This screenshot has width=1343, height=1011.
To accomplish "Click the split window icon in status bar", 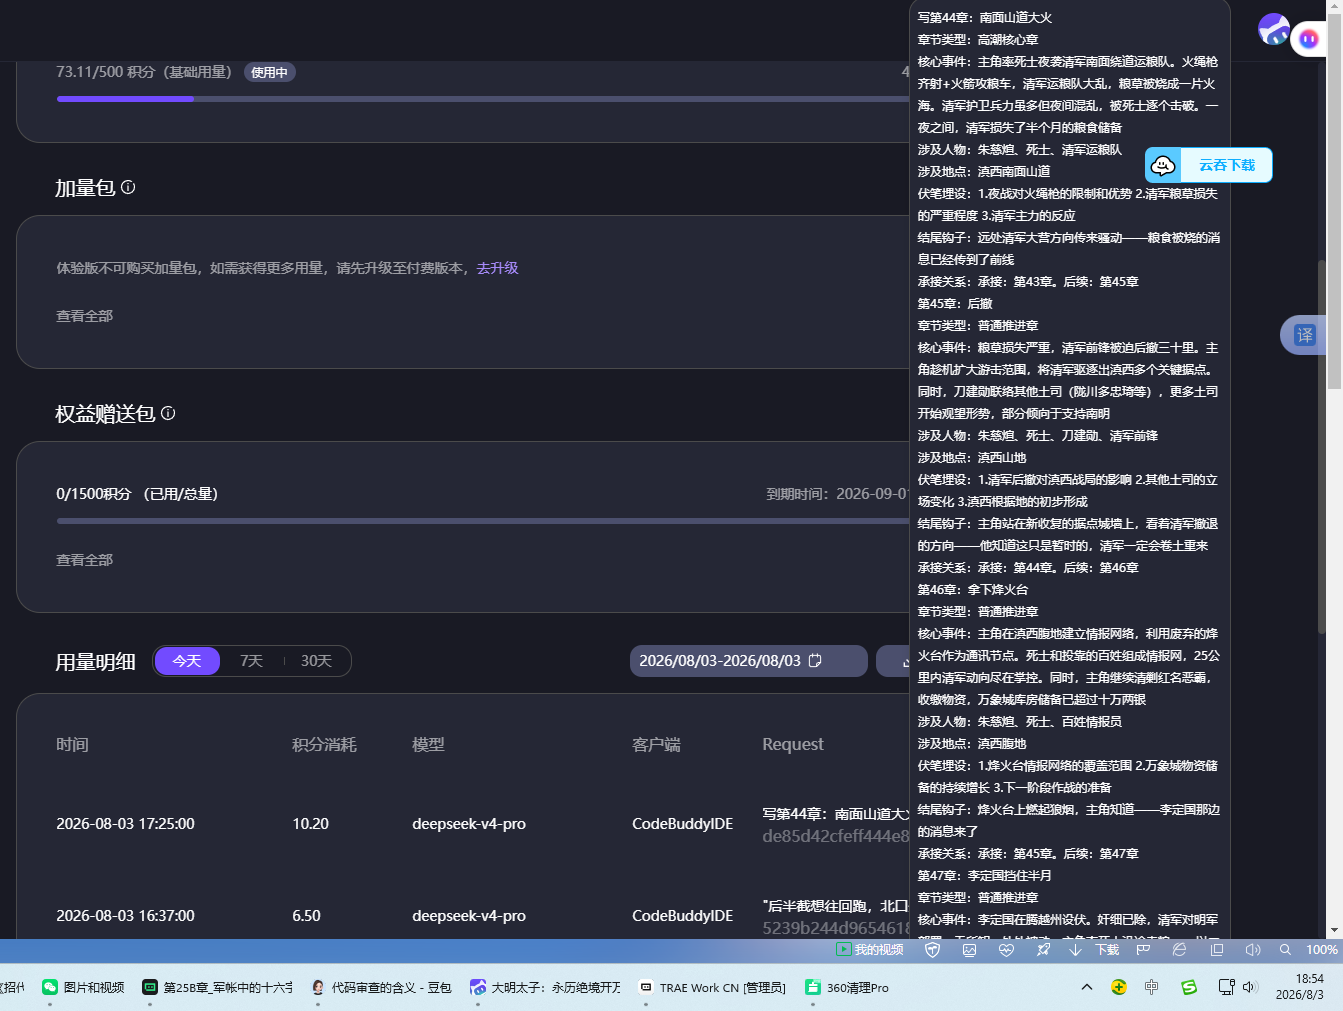I will tap(1217, 950).
